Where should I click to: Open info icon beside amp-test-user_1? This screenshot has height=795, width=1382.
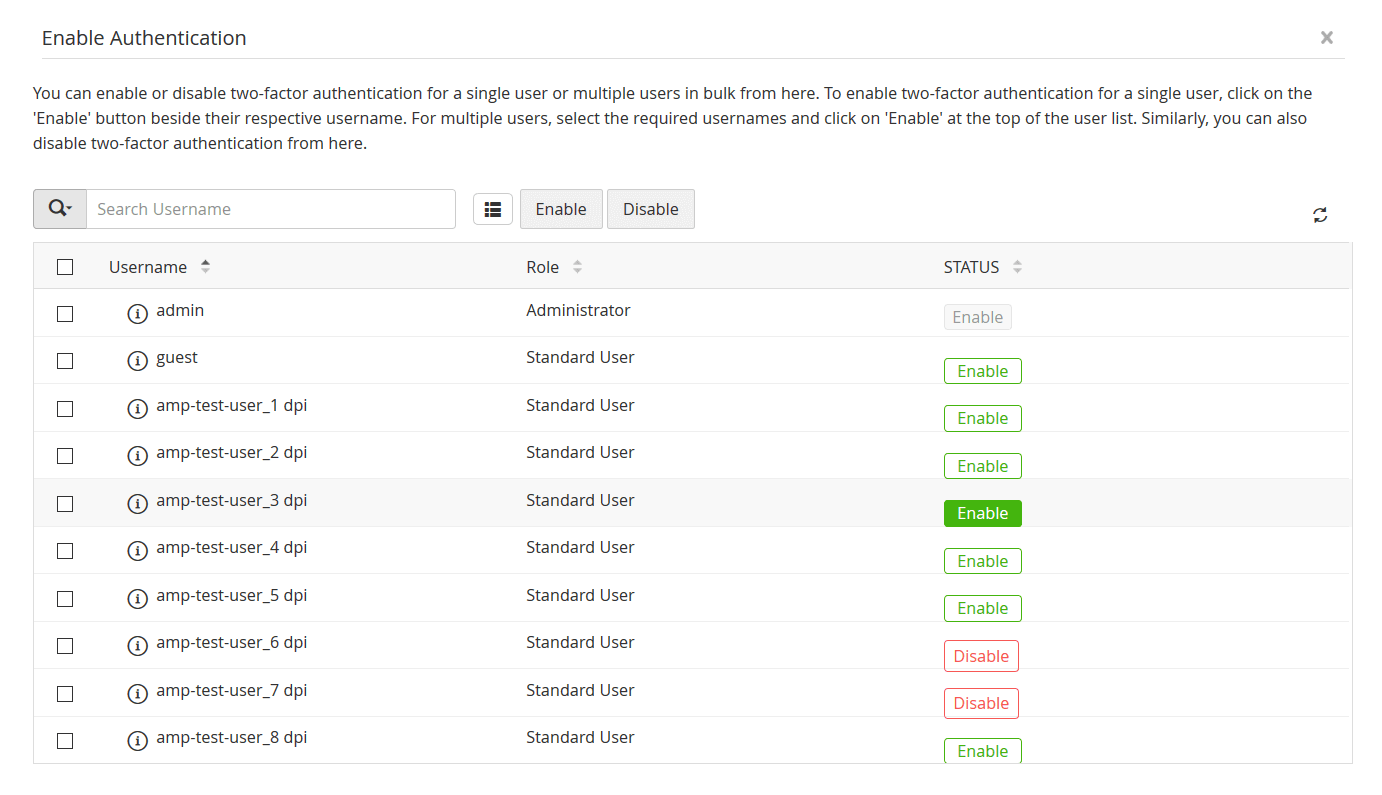pyautogui.click(x=137, y=407)
